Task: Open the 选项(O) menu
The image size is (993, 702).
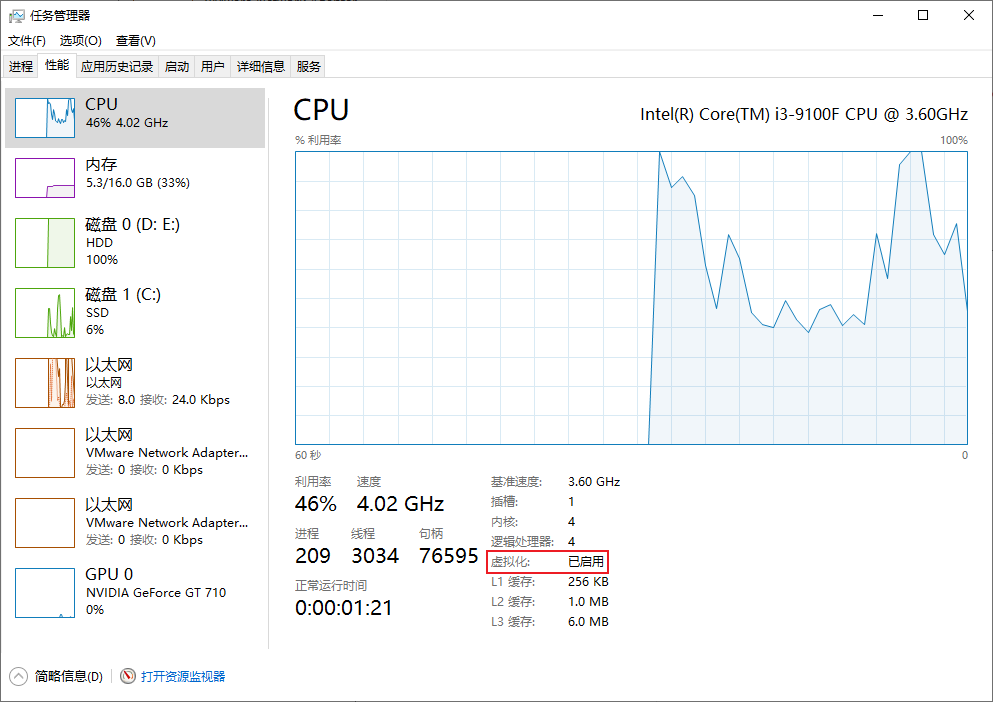Action: click(81, 41)
